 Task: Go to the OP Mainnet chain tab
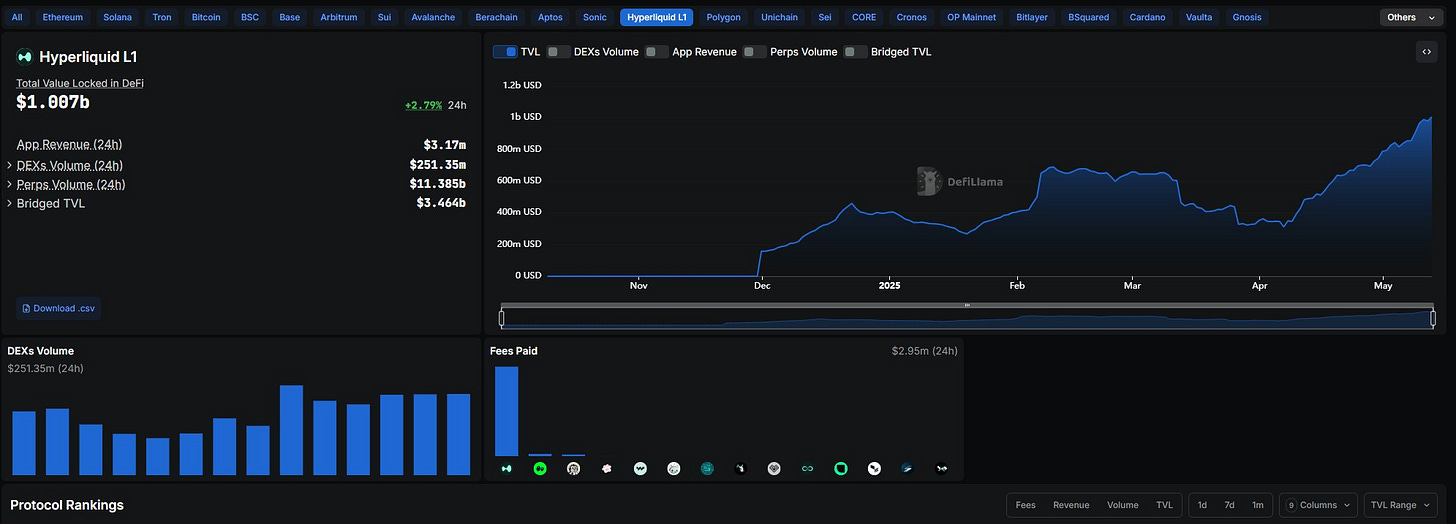(972, 17)
